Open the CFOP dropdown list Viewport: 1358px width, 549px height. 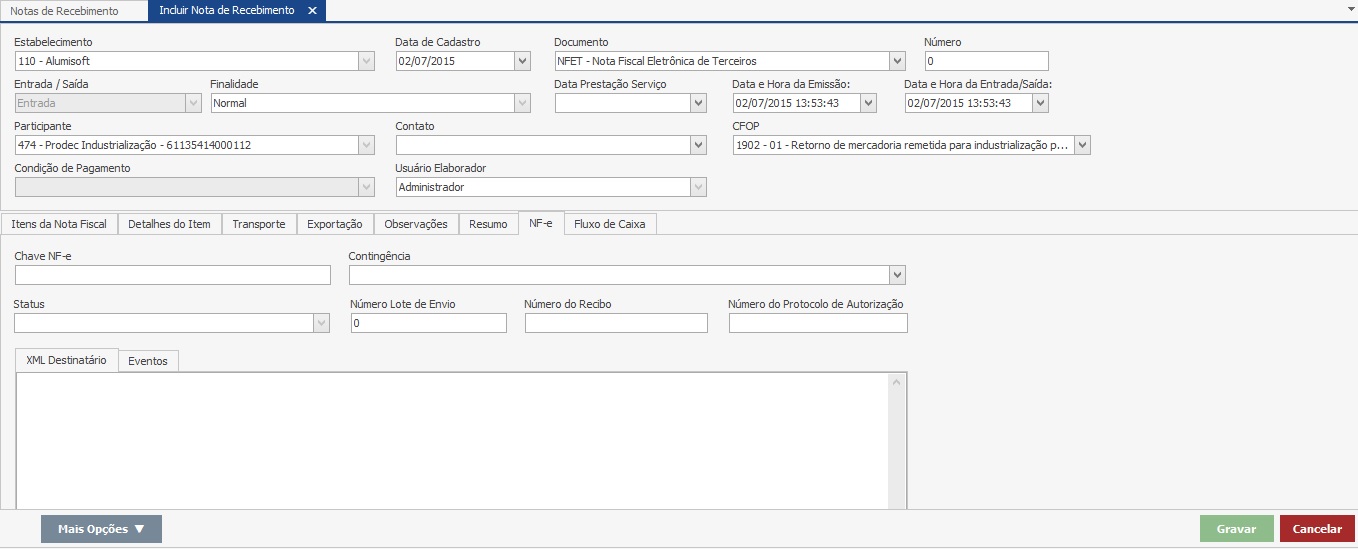[x=1082, y=145]
